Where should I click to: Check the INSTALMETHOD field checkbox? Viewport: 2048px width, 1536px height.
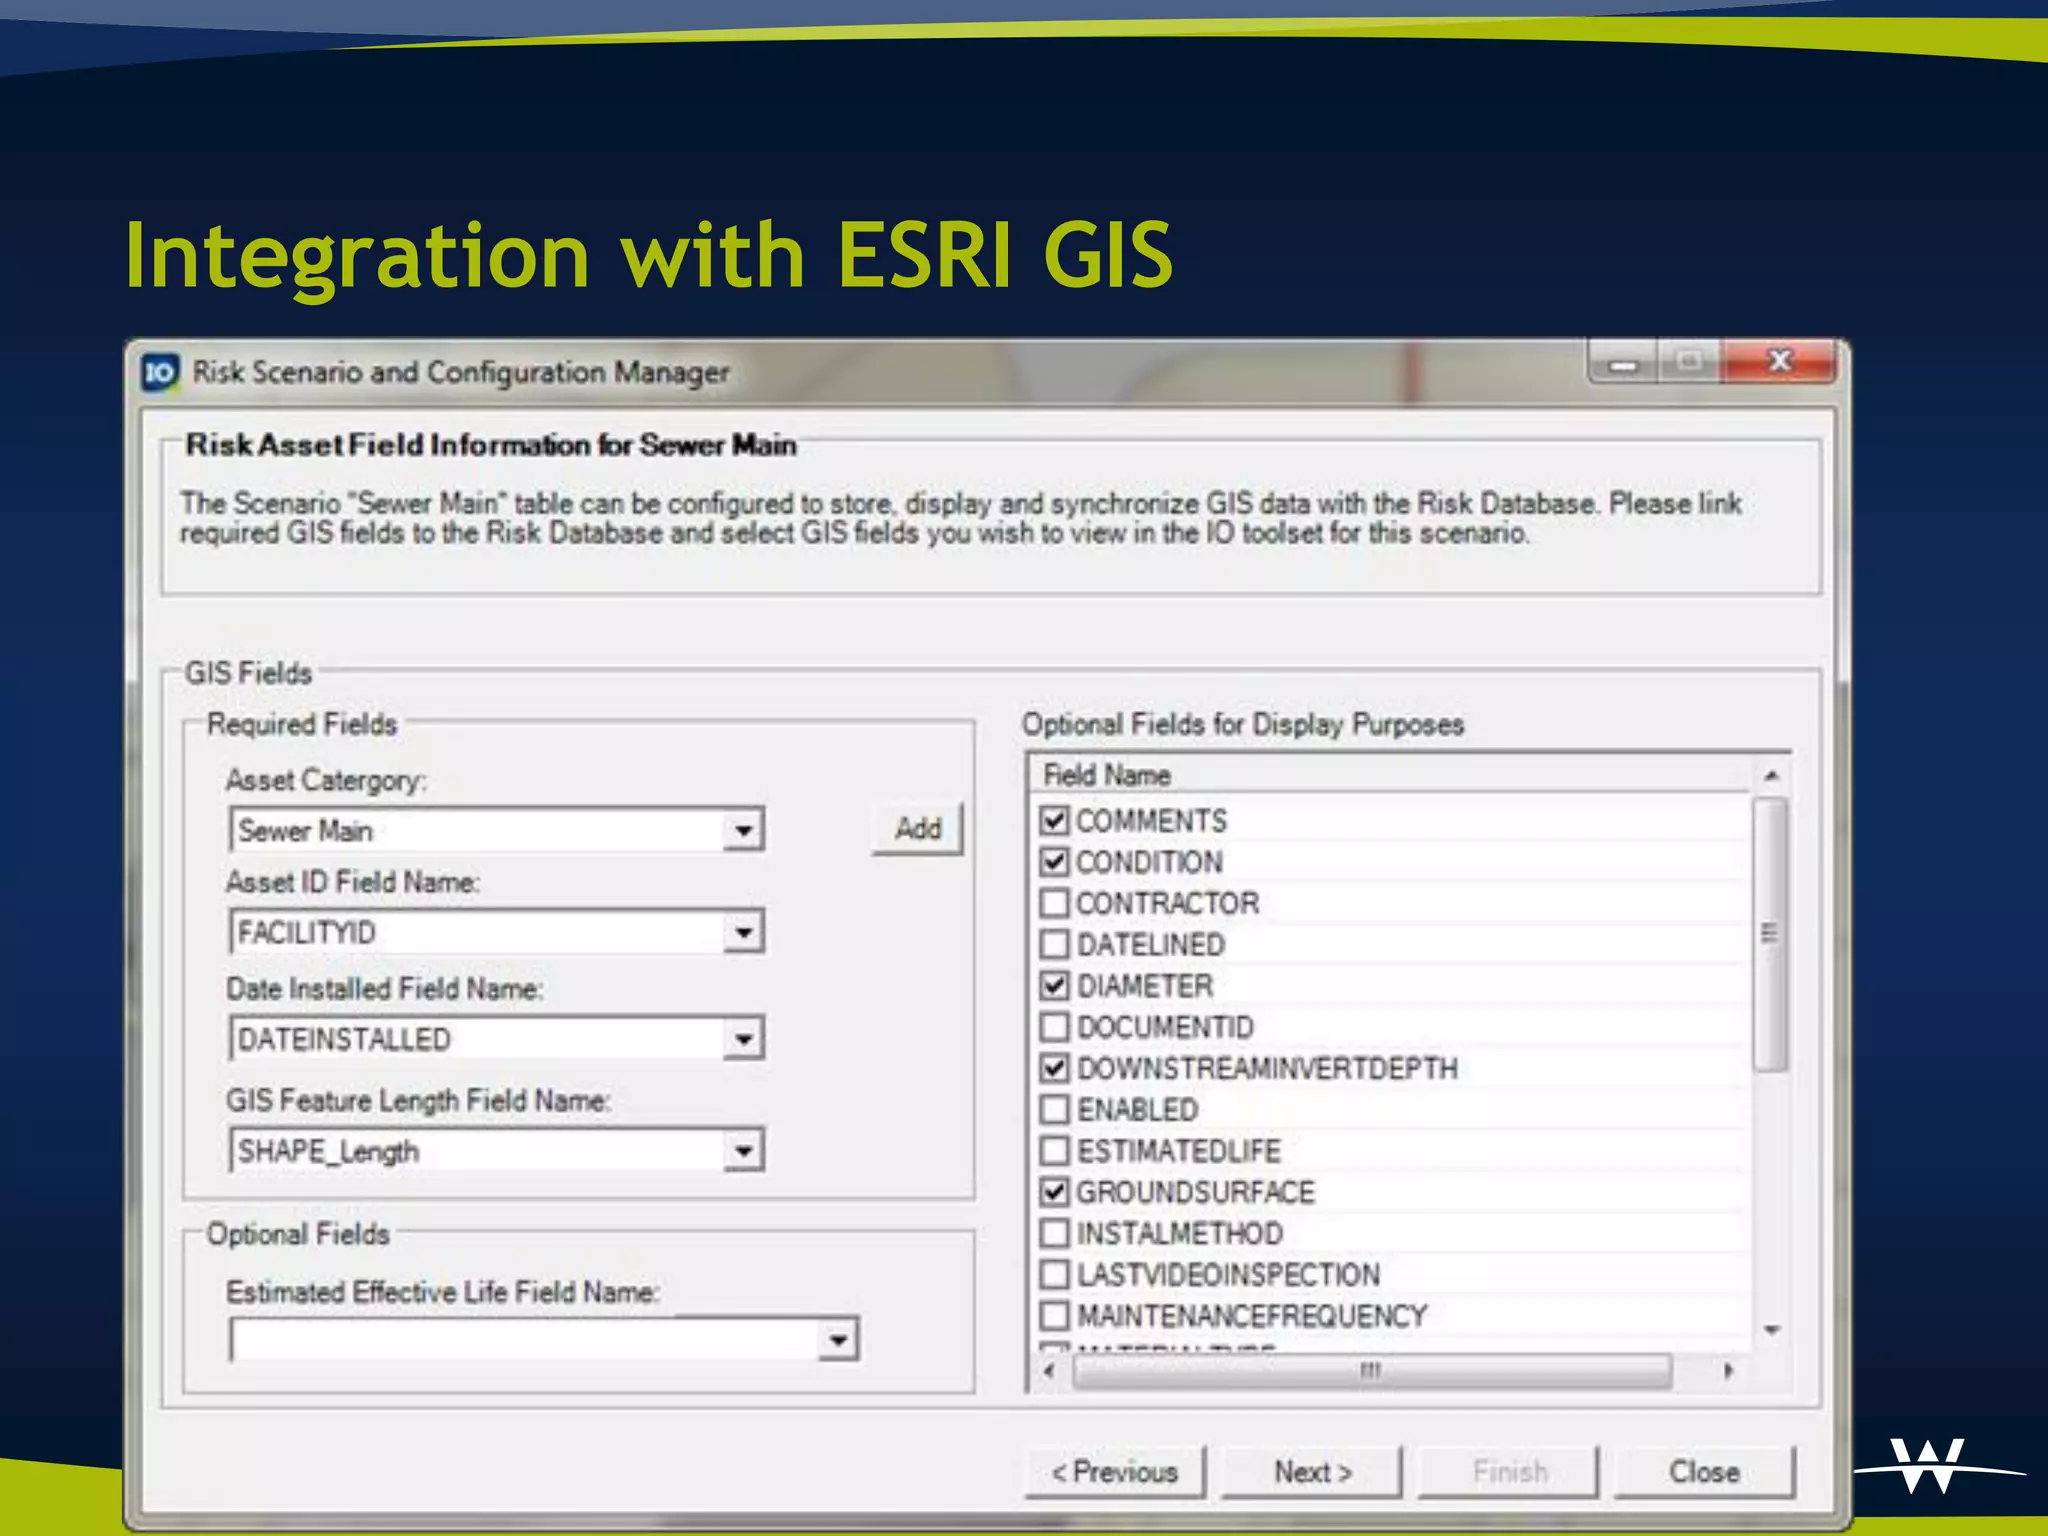click(x=1054, y=1233)
